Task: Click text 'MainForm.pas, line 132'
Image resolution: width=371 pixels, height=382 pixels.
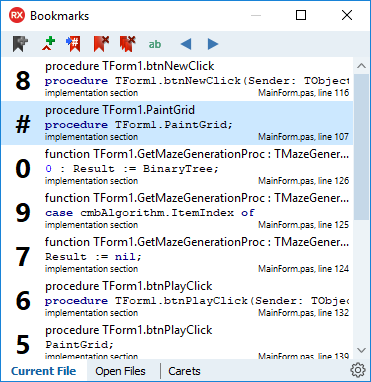Action: pos(304,313)
